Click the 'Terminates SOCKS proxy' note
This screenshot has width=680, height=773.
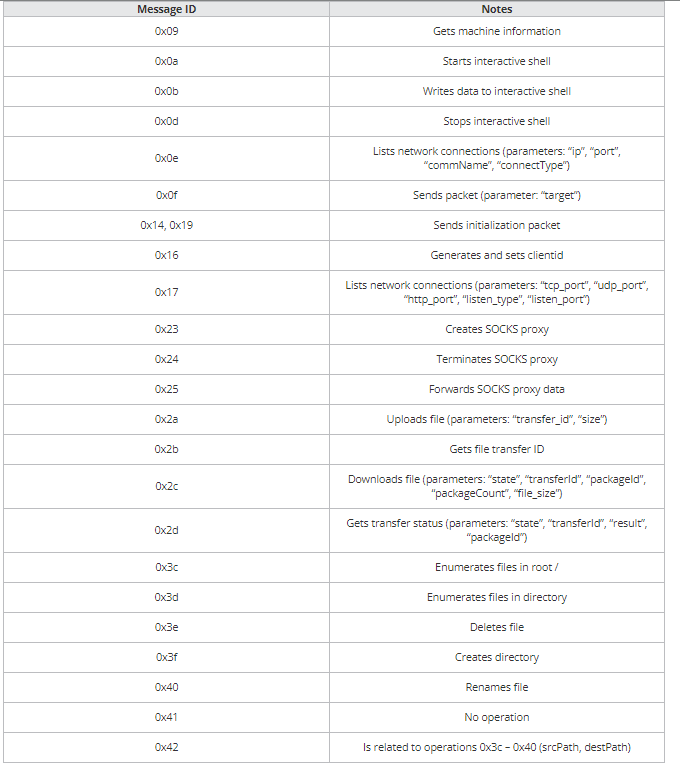(497, 360)
